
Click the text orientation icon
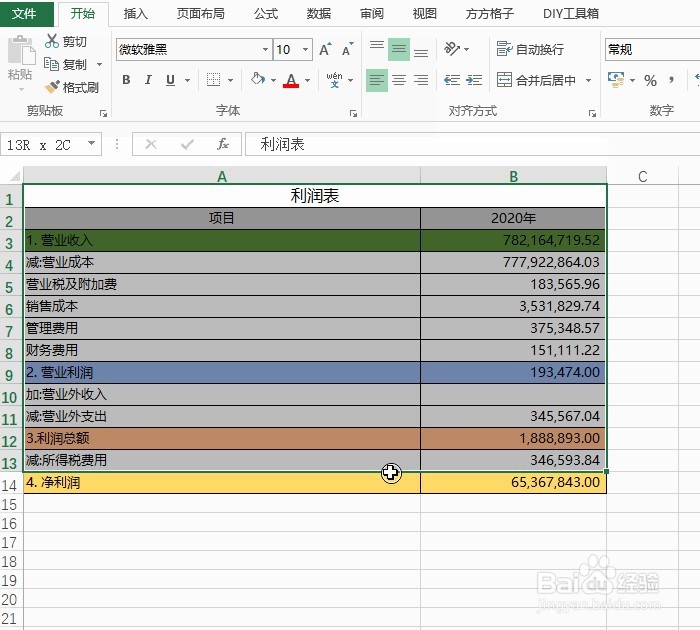(x=452, y=48)
